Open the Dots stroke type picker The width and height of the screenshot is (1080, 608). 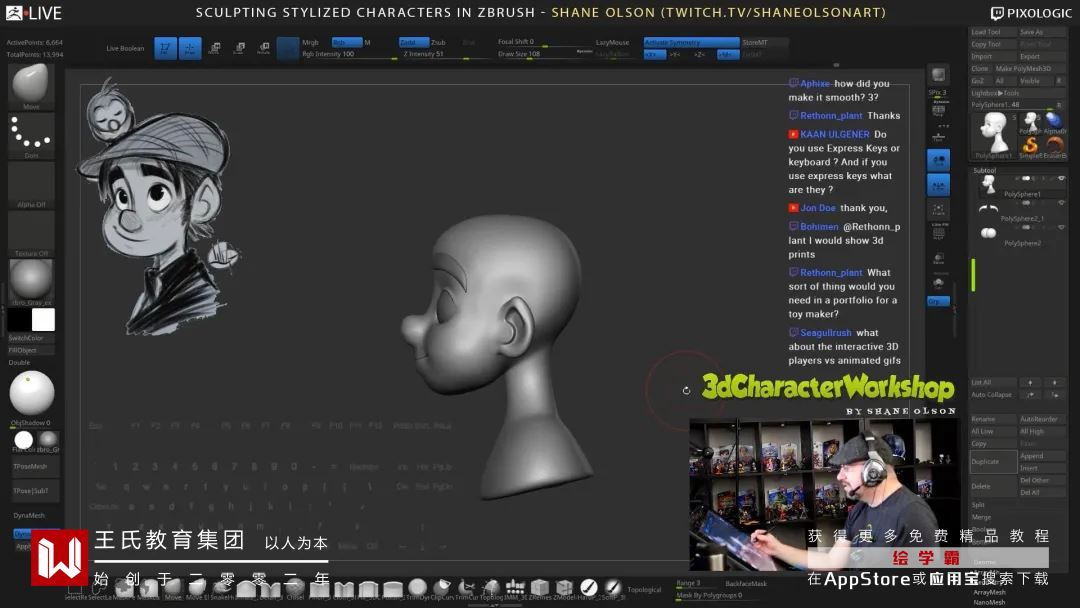point(32,136)
